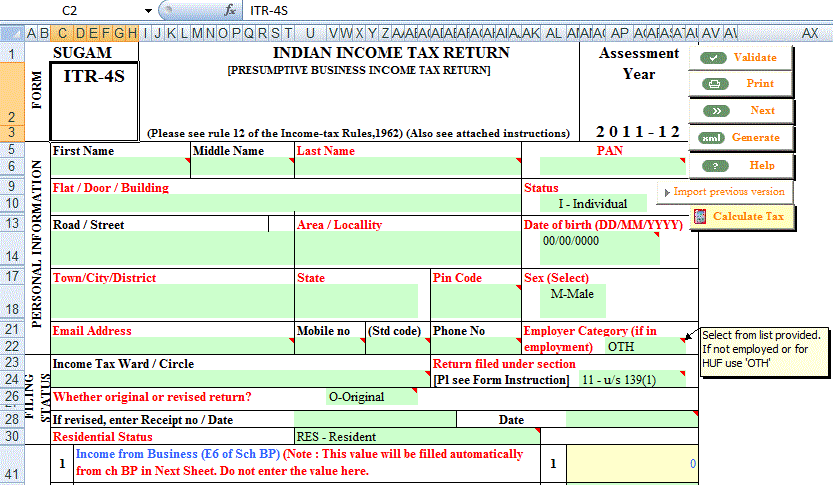833x485 pixels.
Task: Click the Calculate Tax calculator icon
Action: (x=700, y=216)
